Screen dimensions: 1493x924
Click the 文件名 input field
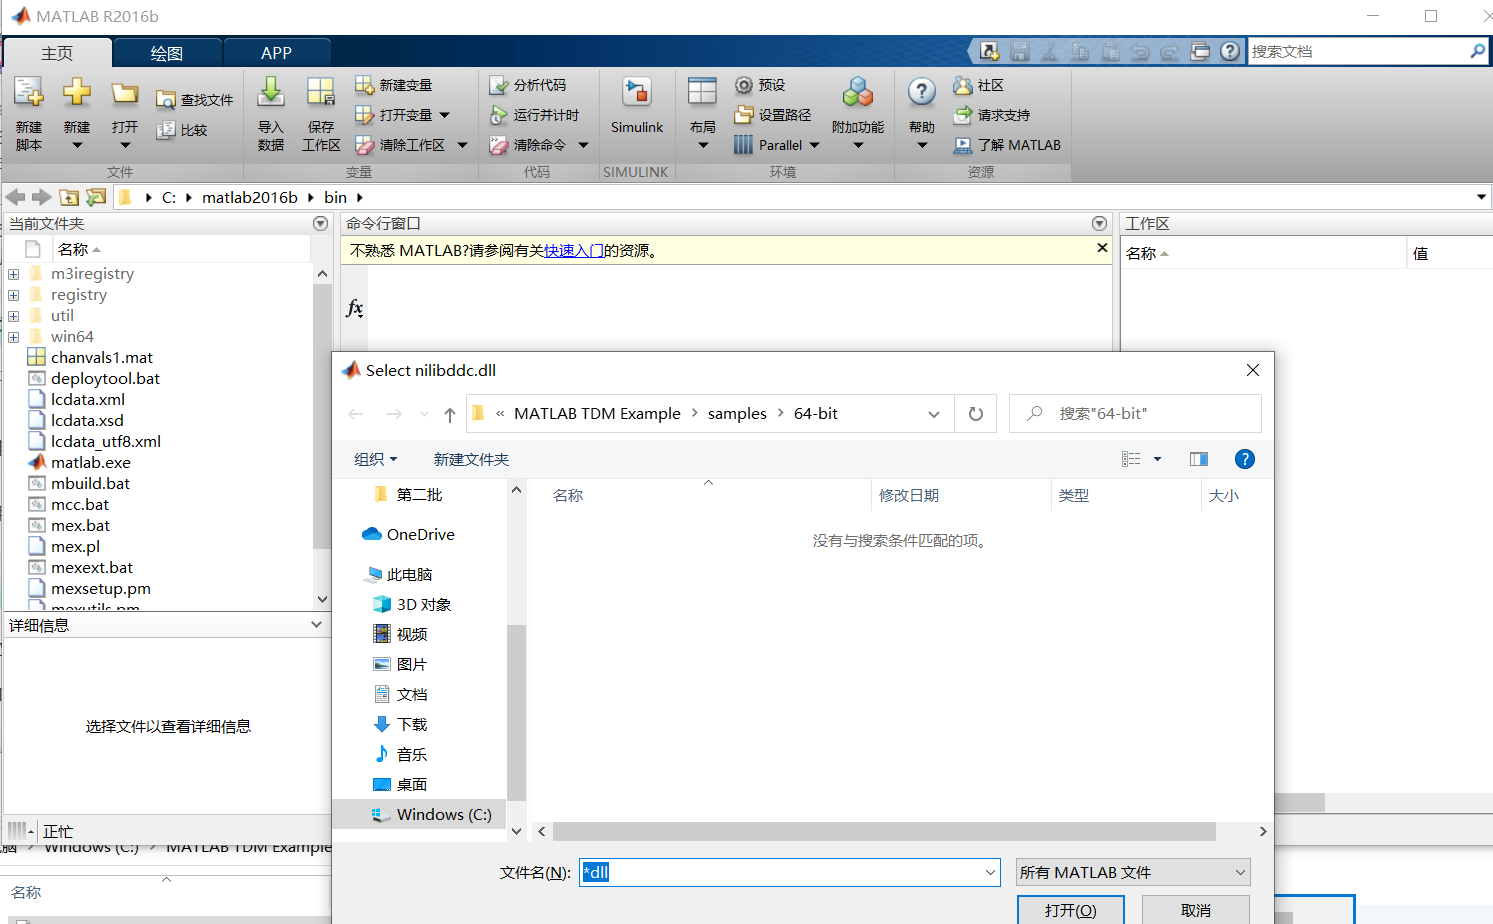[x=789, y=872]
